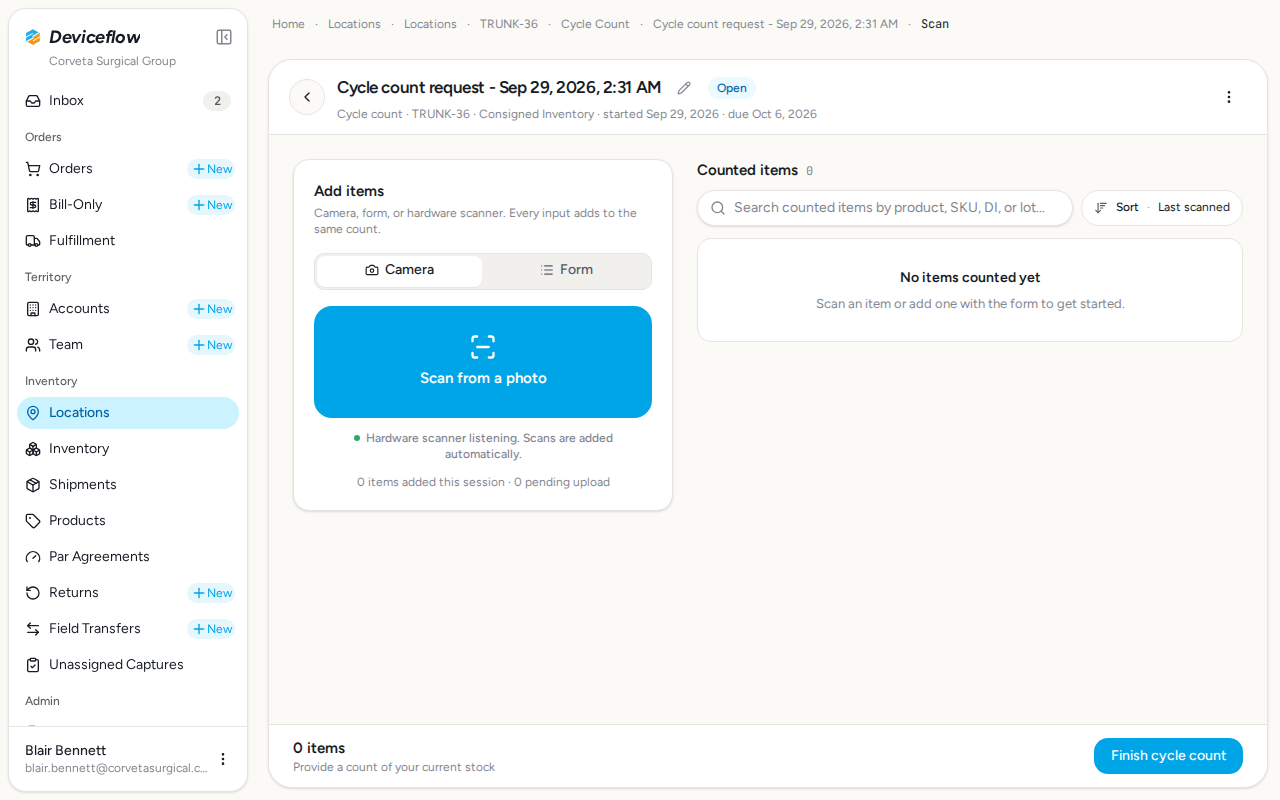Collapse the sidebar panel icon
Screen dimensions: 1280x800
[224, 37]
